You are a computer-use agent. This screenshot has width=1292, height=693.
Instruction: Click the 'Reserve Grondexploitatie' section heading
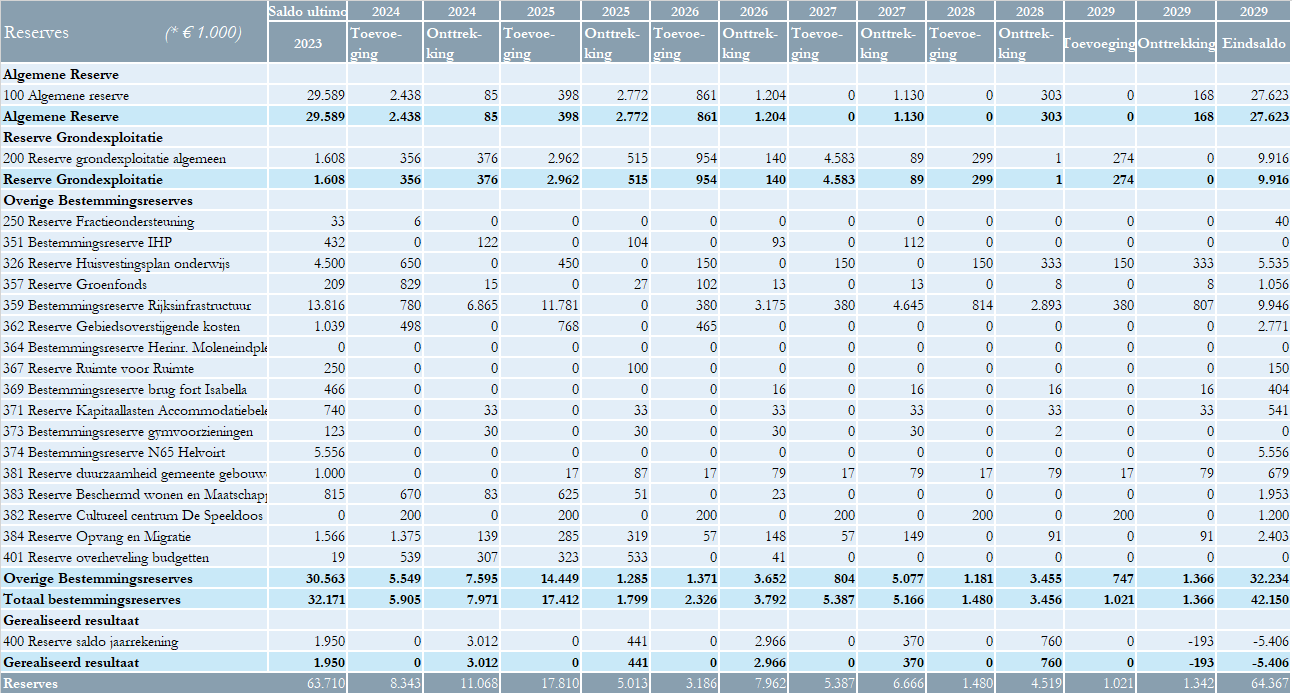[x=83, y=137]
